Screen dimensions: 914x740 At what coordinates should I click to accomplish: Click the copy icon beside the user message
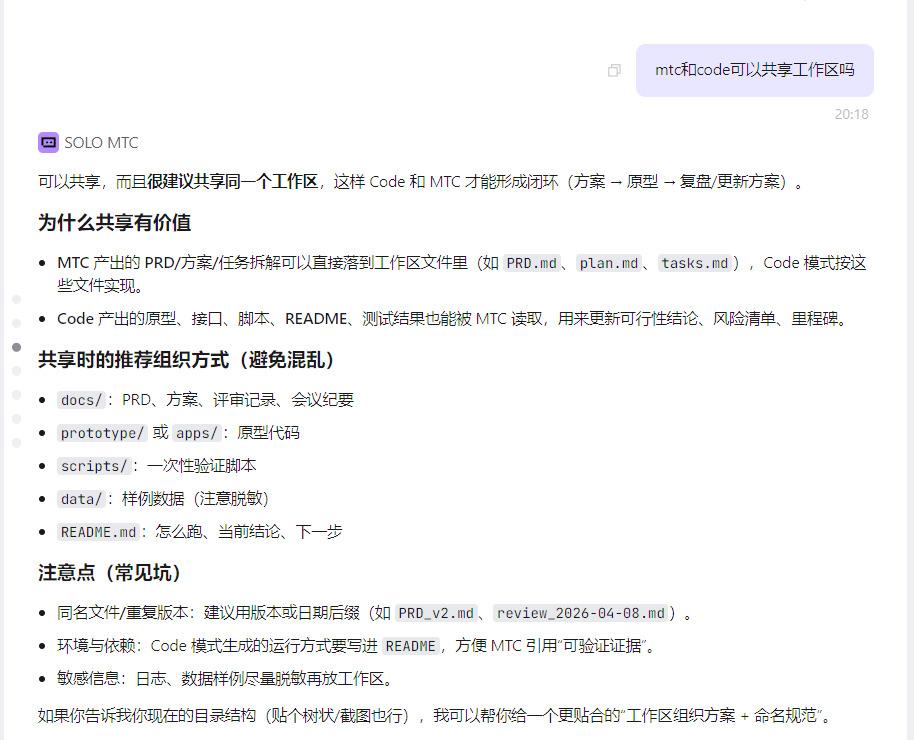tap(614, 71)
